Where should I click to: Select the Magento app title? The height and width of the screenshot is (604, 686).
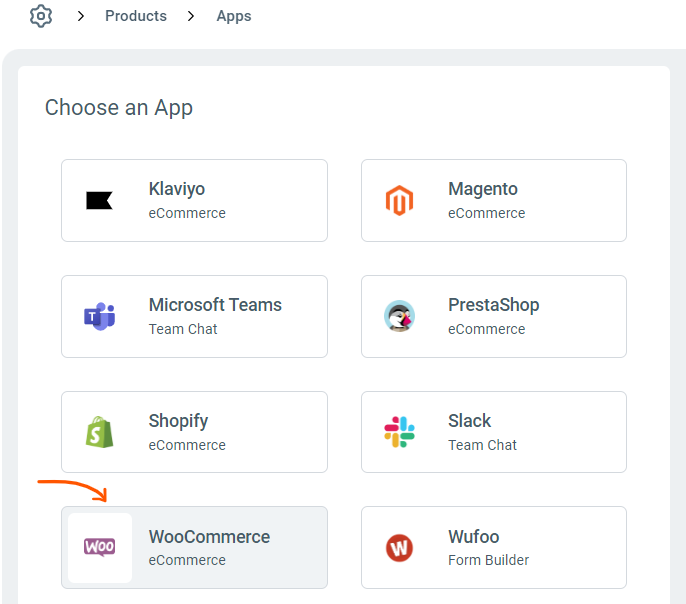[483, 189]
